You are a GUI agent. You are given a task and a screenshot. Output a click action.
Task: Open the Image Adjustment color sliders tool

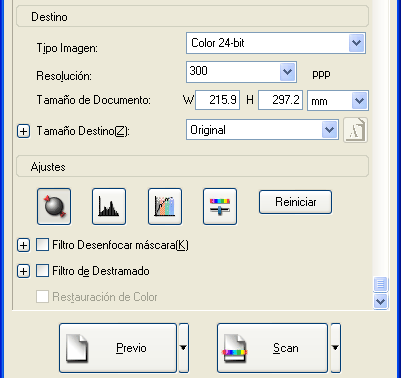tap(220, 206)
